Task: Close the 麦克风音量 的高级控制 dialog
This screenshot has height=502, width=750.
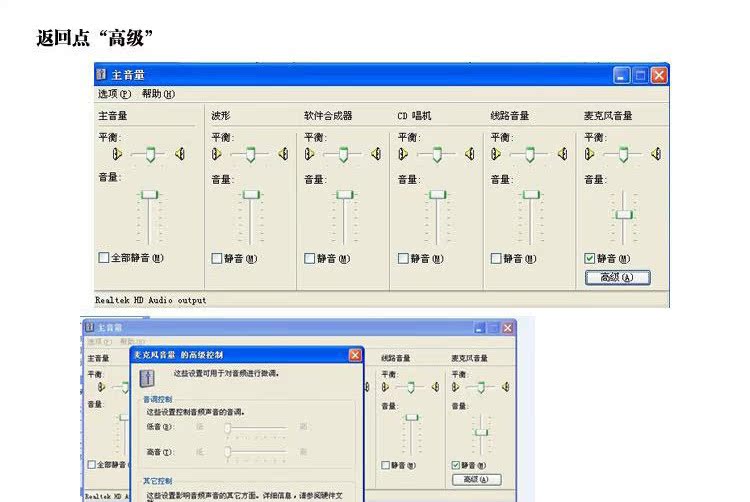Action: [355, 355]
